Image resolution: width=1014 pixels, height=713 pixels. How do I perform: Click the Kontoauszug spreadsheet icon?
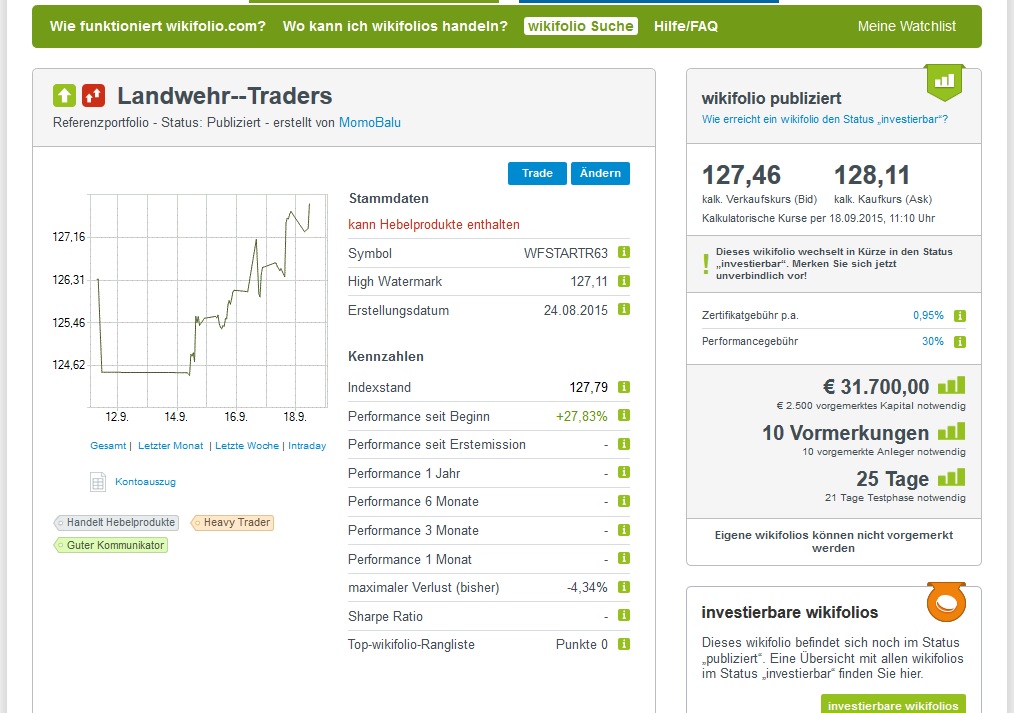(98, 482)
